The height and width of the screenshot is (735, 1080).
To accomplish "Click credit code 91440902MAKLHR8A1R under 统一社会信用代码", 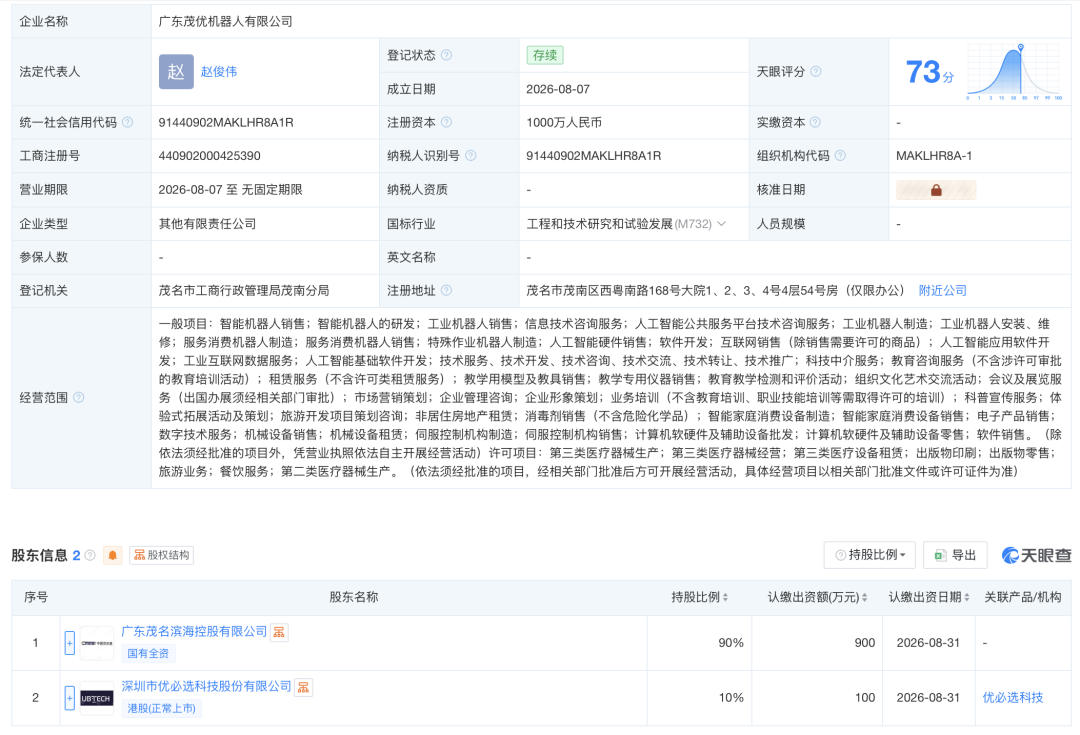I will 226,123.
